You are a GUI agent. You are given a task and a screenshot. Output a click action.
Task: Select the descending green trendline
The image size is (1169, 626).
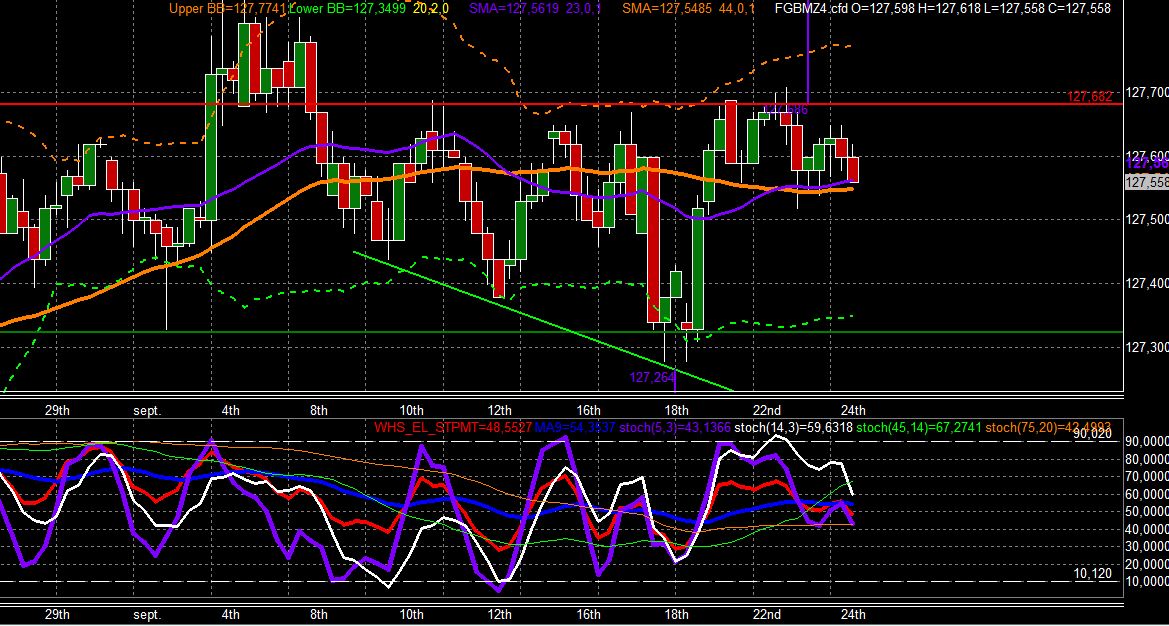[x=543, y=320]
